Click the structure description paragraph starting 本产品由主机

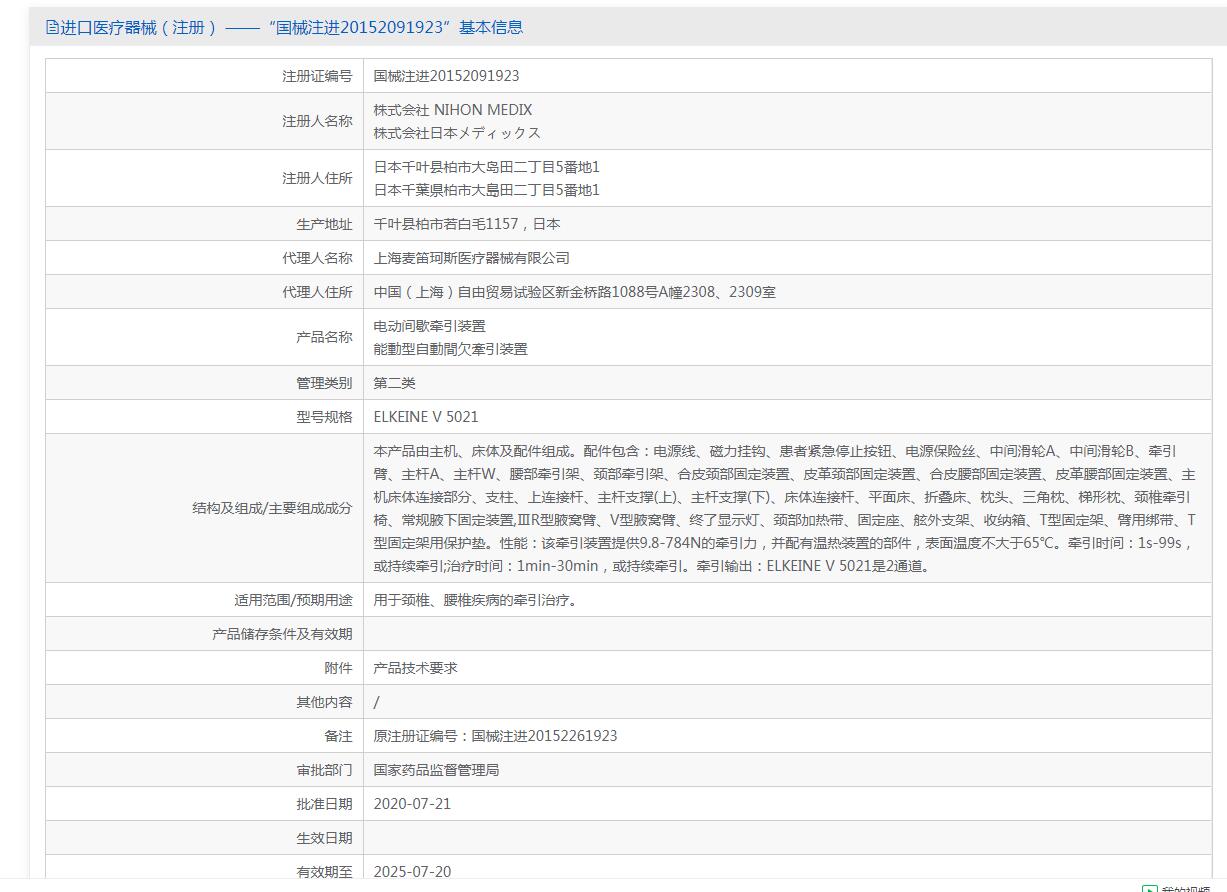784,508
